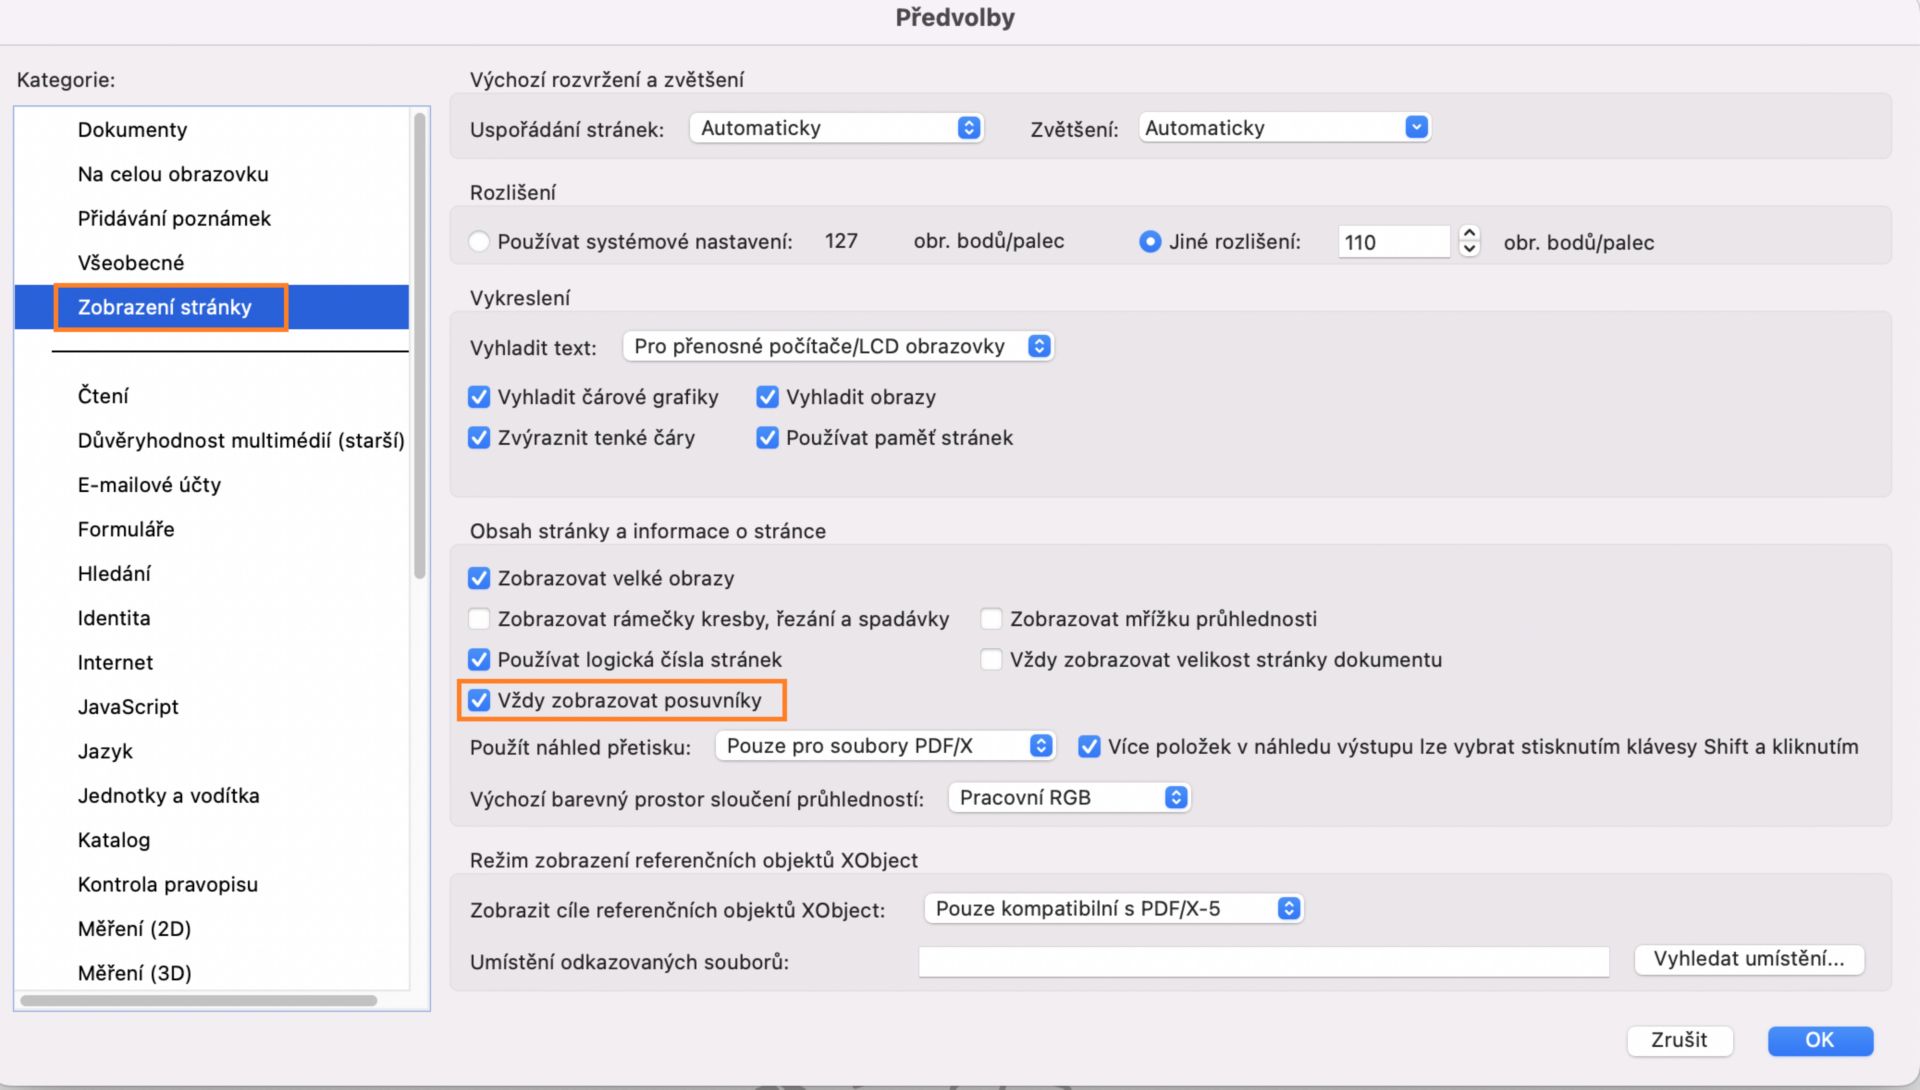Toggle the Vyhladit obrazy checkbox
Viewport: 1920px width, 1090px height.
click(768, 398)
